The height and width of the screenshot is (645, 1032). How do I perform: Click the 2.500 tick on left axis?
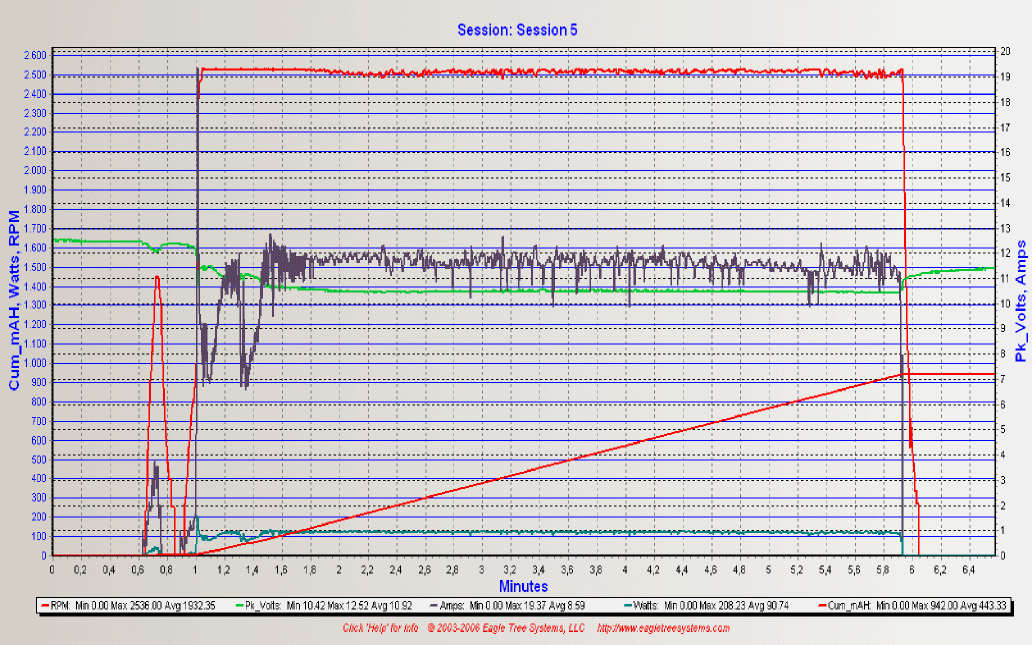point(33,75)
